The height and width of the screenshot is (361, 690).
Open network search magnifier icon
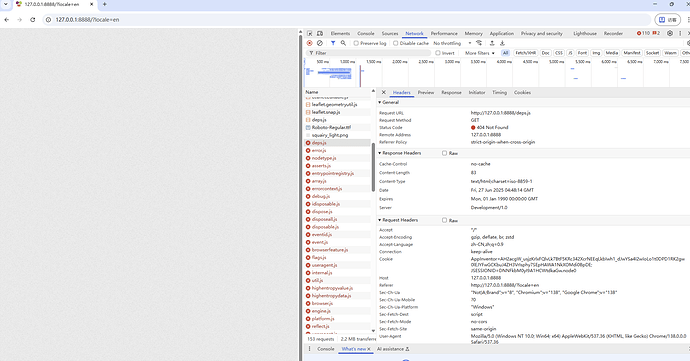pyautogui.click(x=343, y=43)
